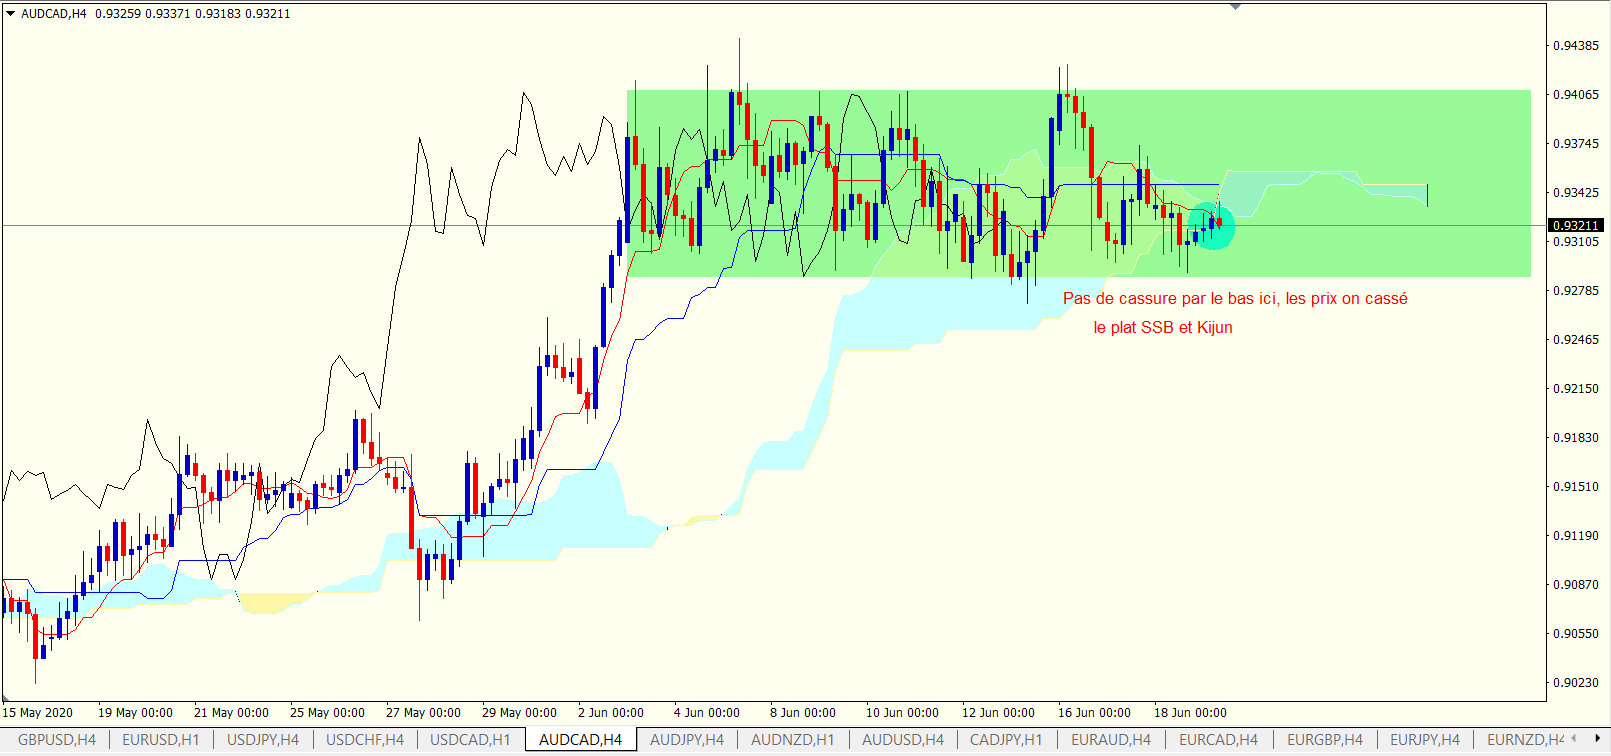Click the '25 May 00:00' time label
The height and width of the screenshot is (756, 1611).
(x=327, y=713)
